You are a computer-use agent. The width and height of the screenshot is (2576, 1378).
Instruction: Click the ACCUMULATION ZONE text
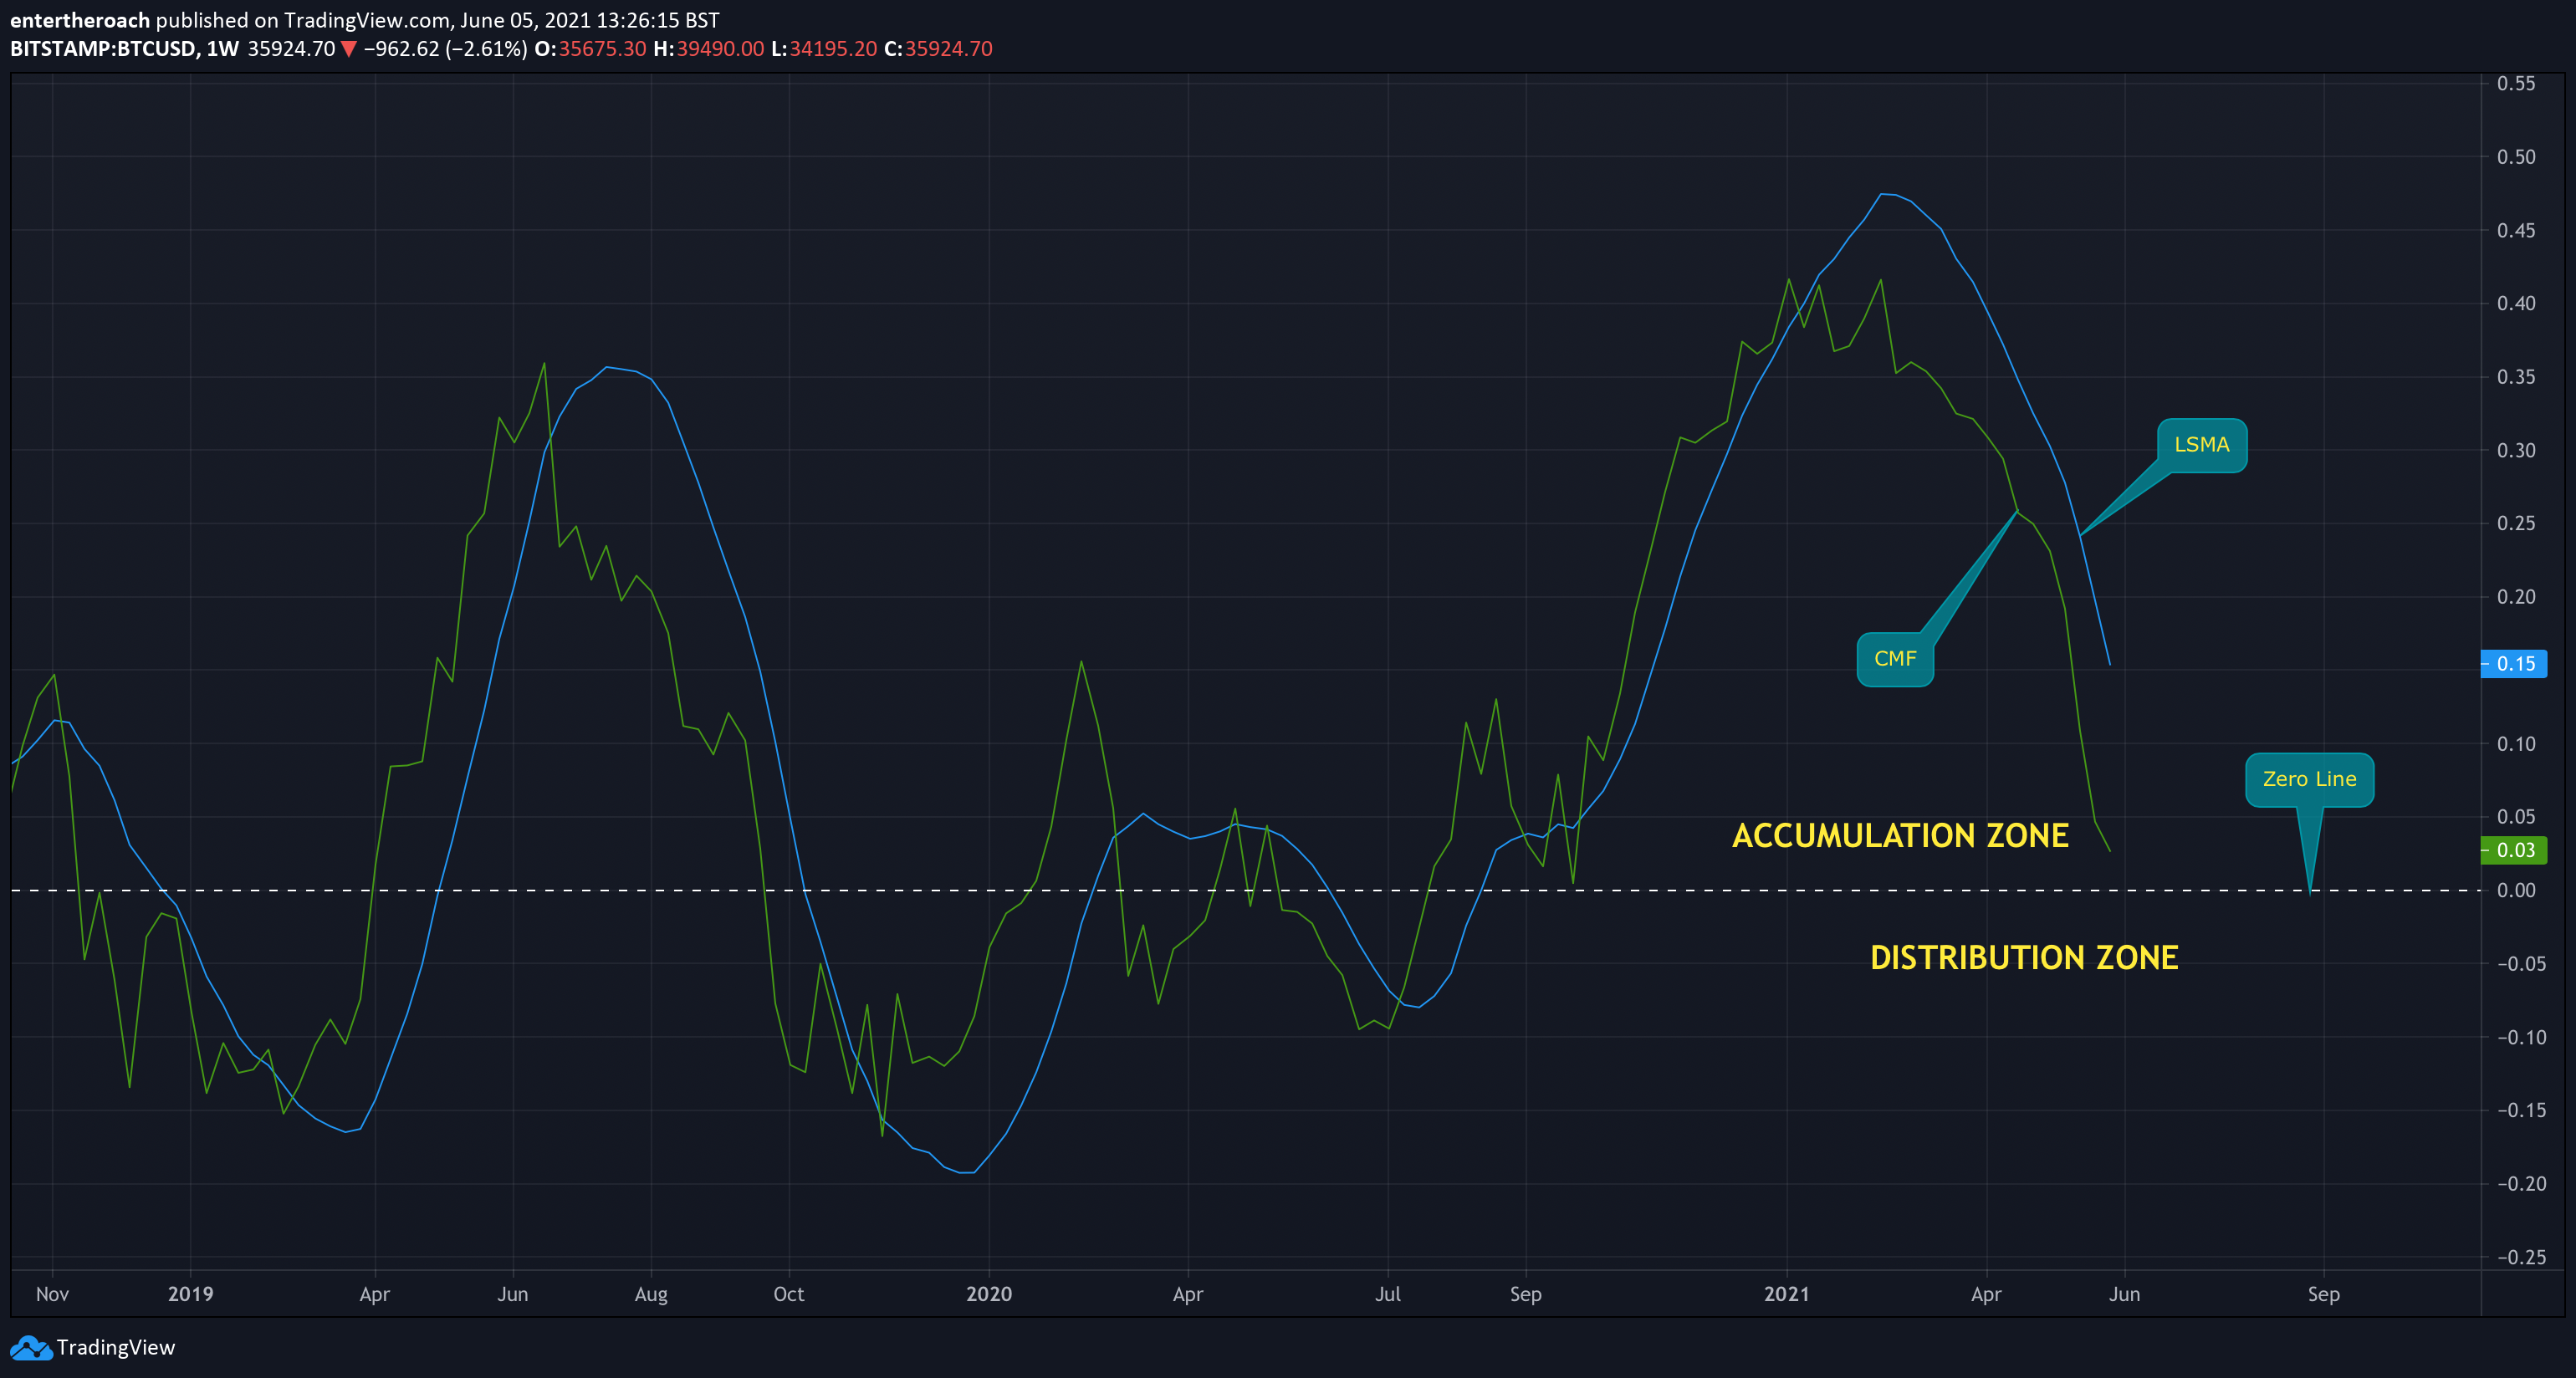pyautogui.click(x=1900, y=836)
